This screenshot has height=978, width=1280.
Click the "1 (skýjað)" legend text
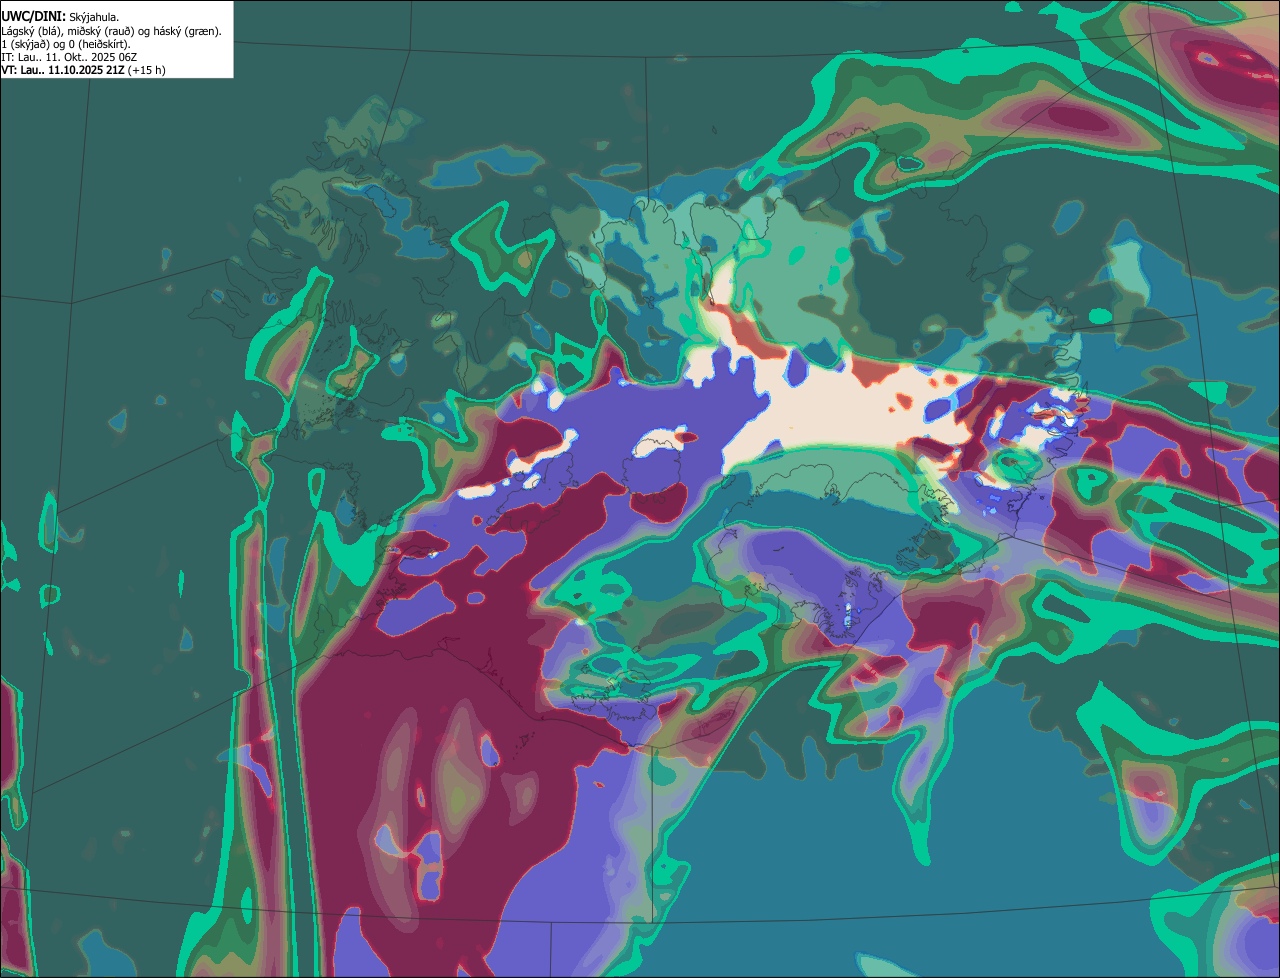(x=25, y=45)
